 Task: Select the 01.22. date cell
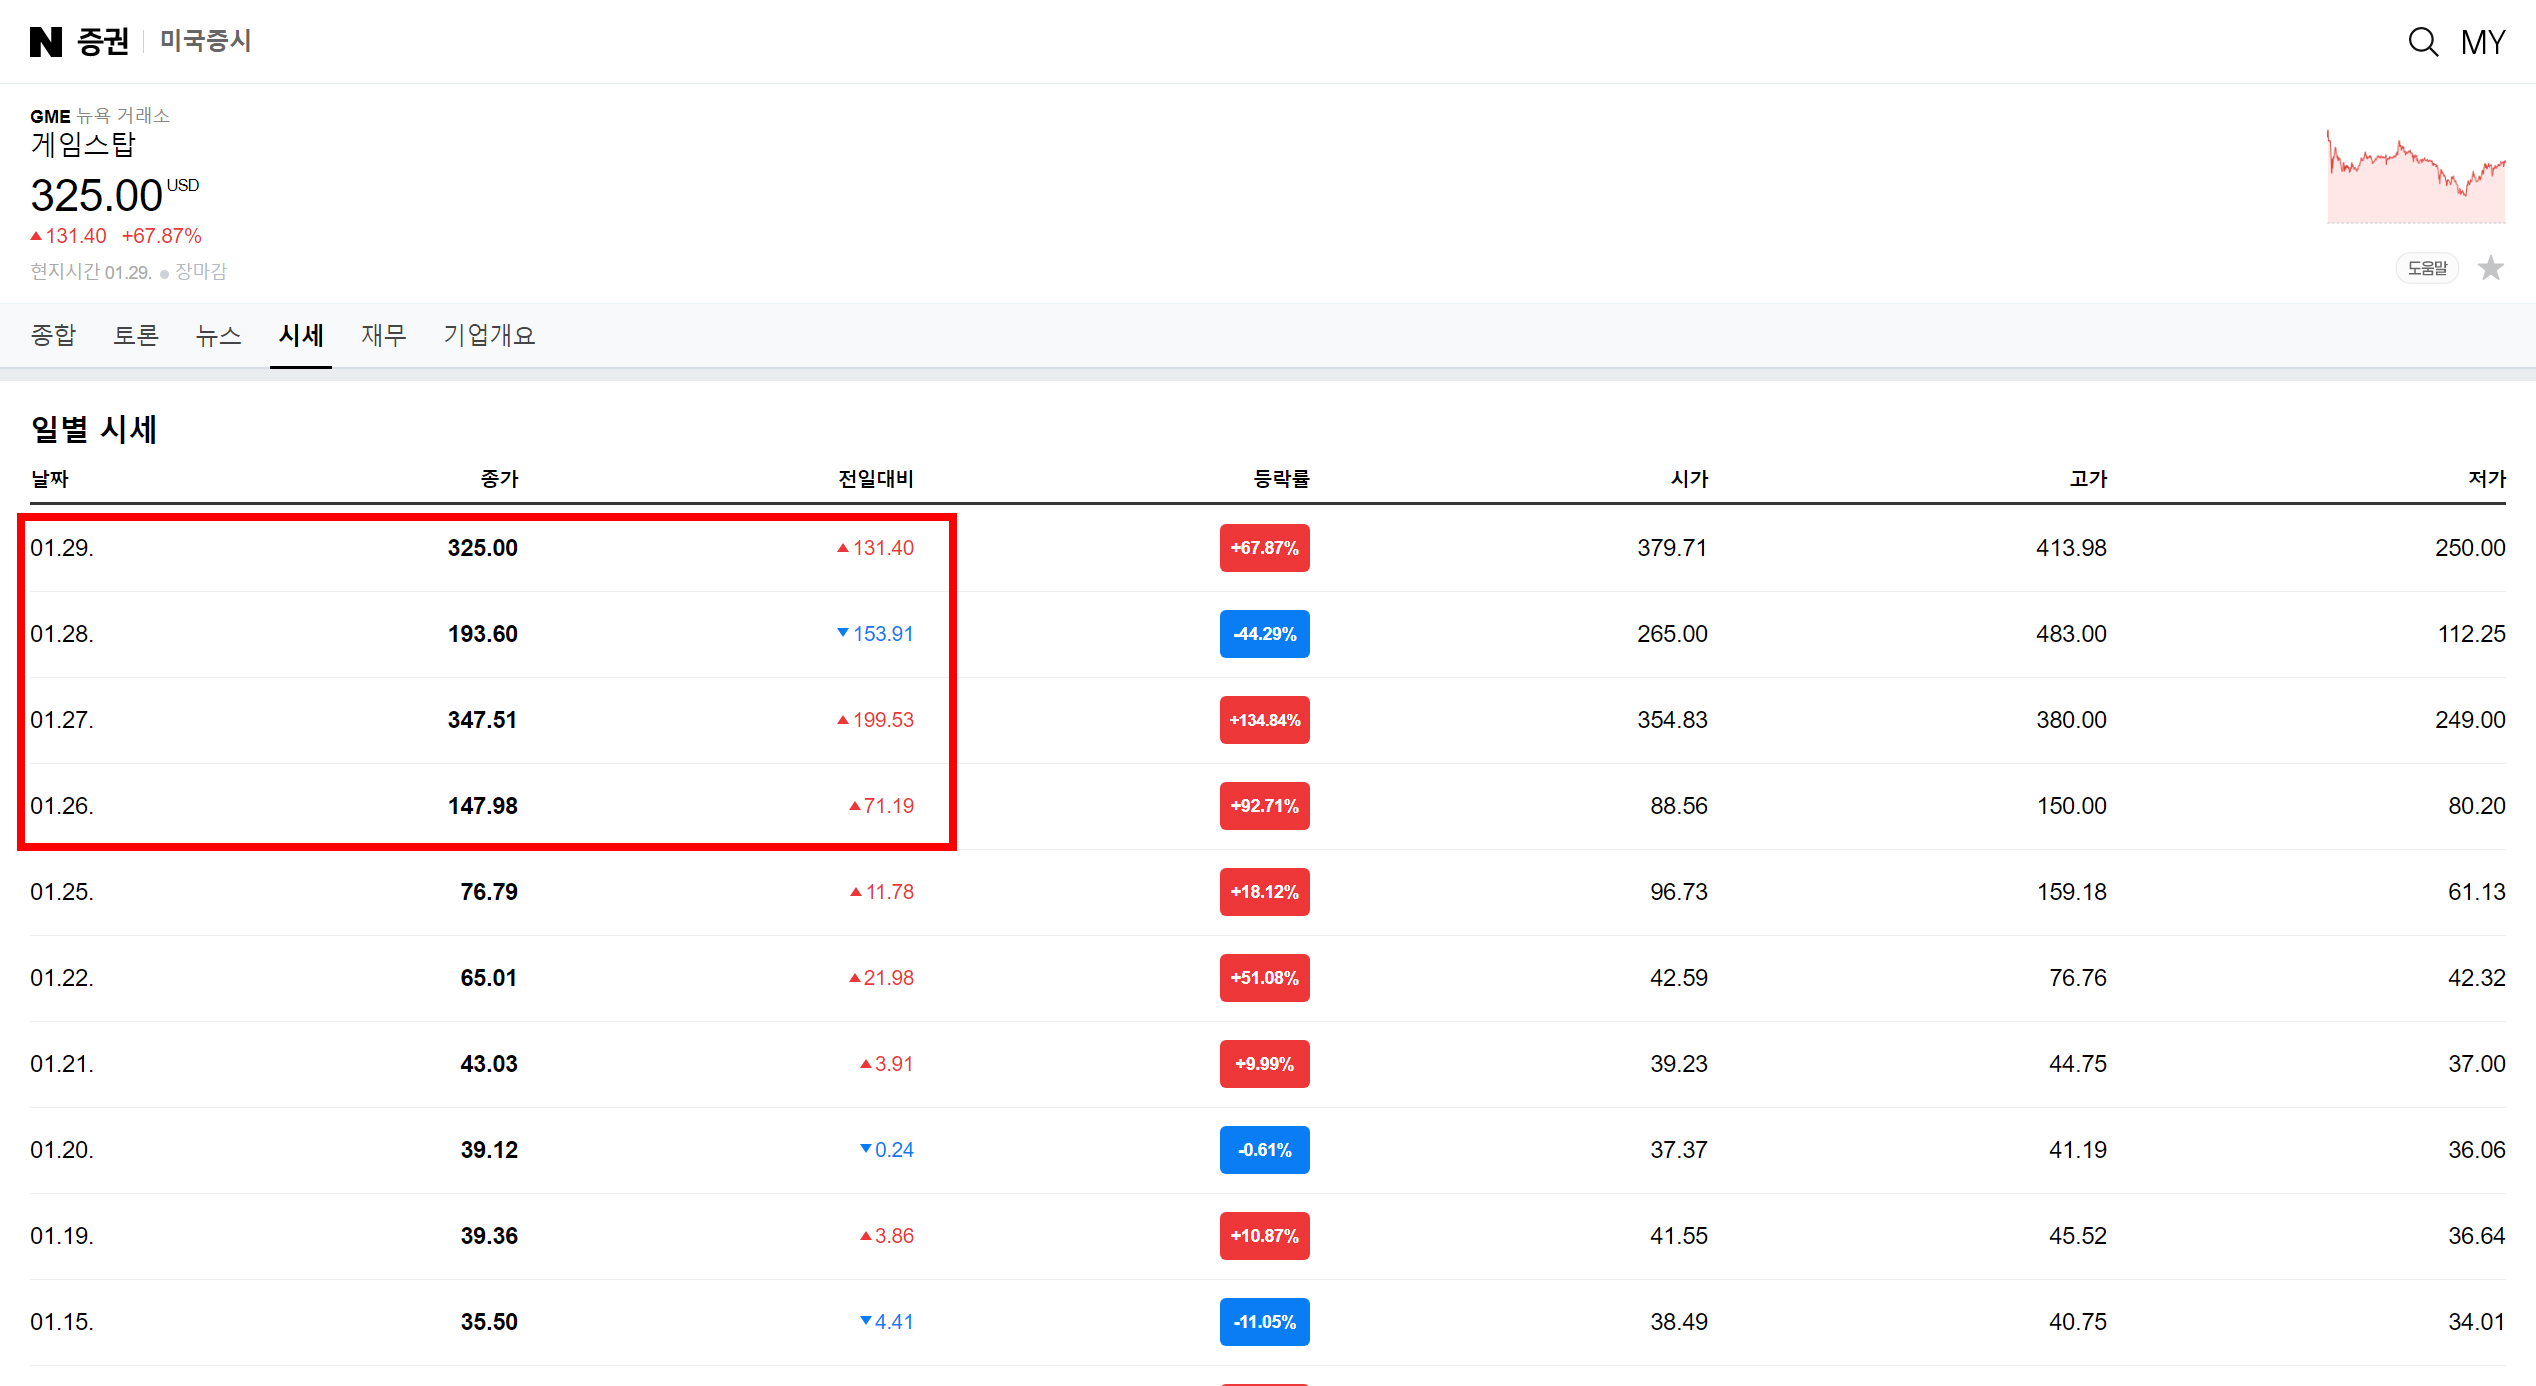pyautogui.click(x=62, y=978)
